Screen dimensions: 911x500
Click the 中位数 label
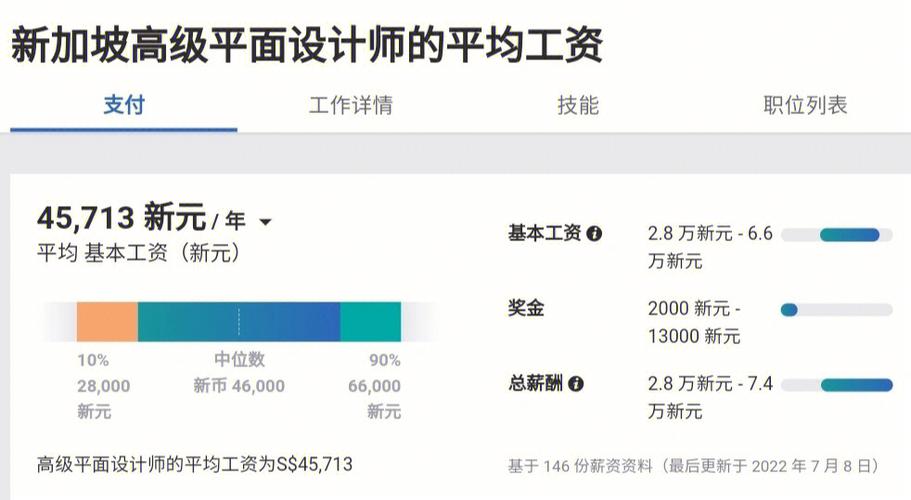pos(239,359)
